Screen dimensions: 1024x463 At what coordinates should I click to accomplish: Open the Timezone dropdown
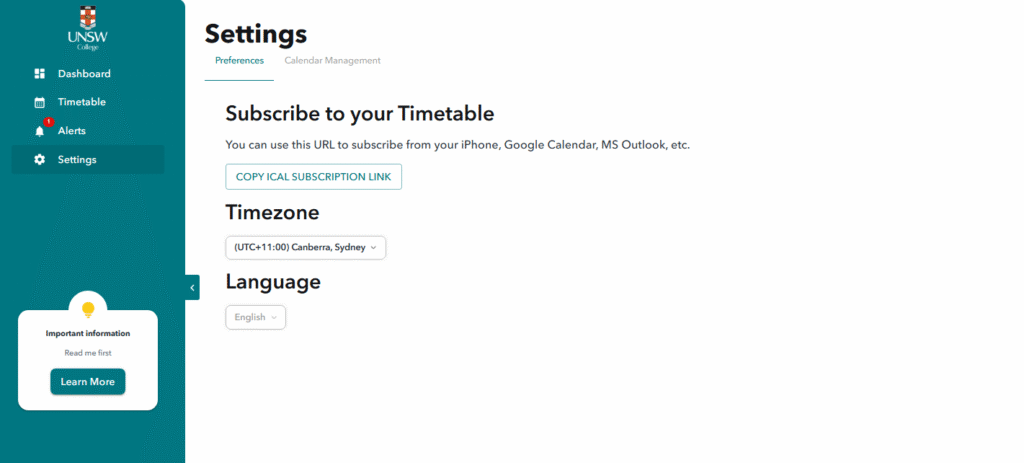(305, 248)
